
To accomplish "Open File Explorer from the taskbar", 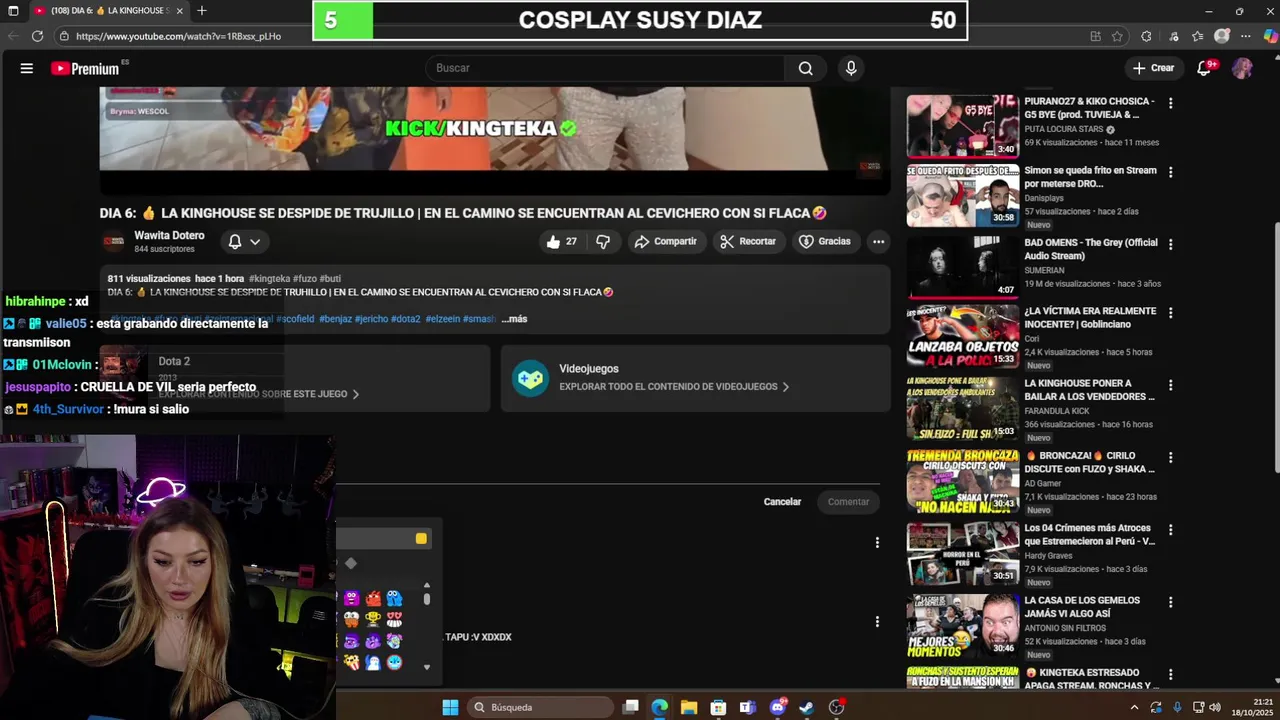I will (689, 707).
